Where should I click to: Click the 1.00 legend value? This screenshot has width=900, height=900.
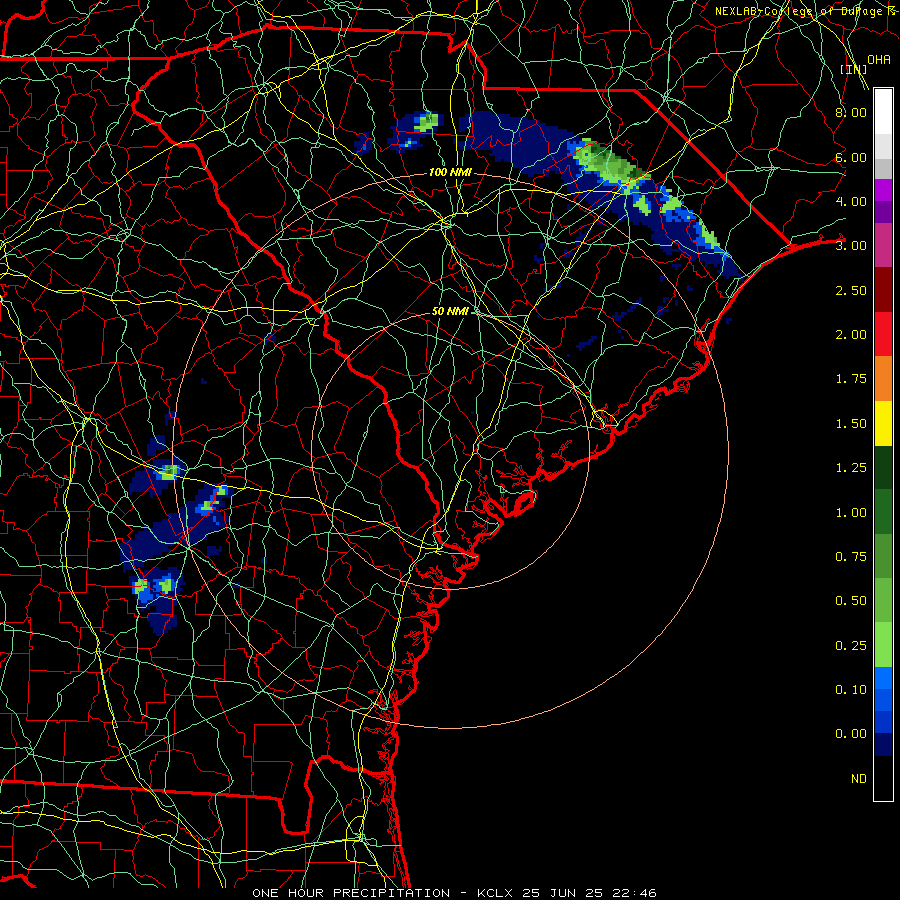coord(851,513)
